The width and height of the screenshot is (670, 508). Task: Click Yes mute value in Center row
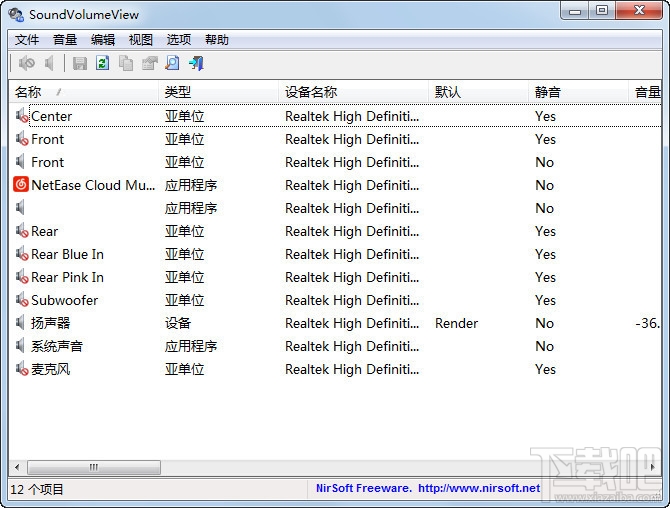(x=545, y=116)
